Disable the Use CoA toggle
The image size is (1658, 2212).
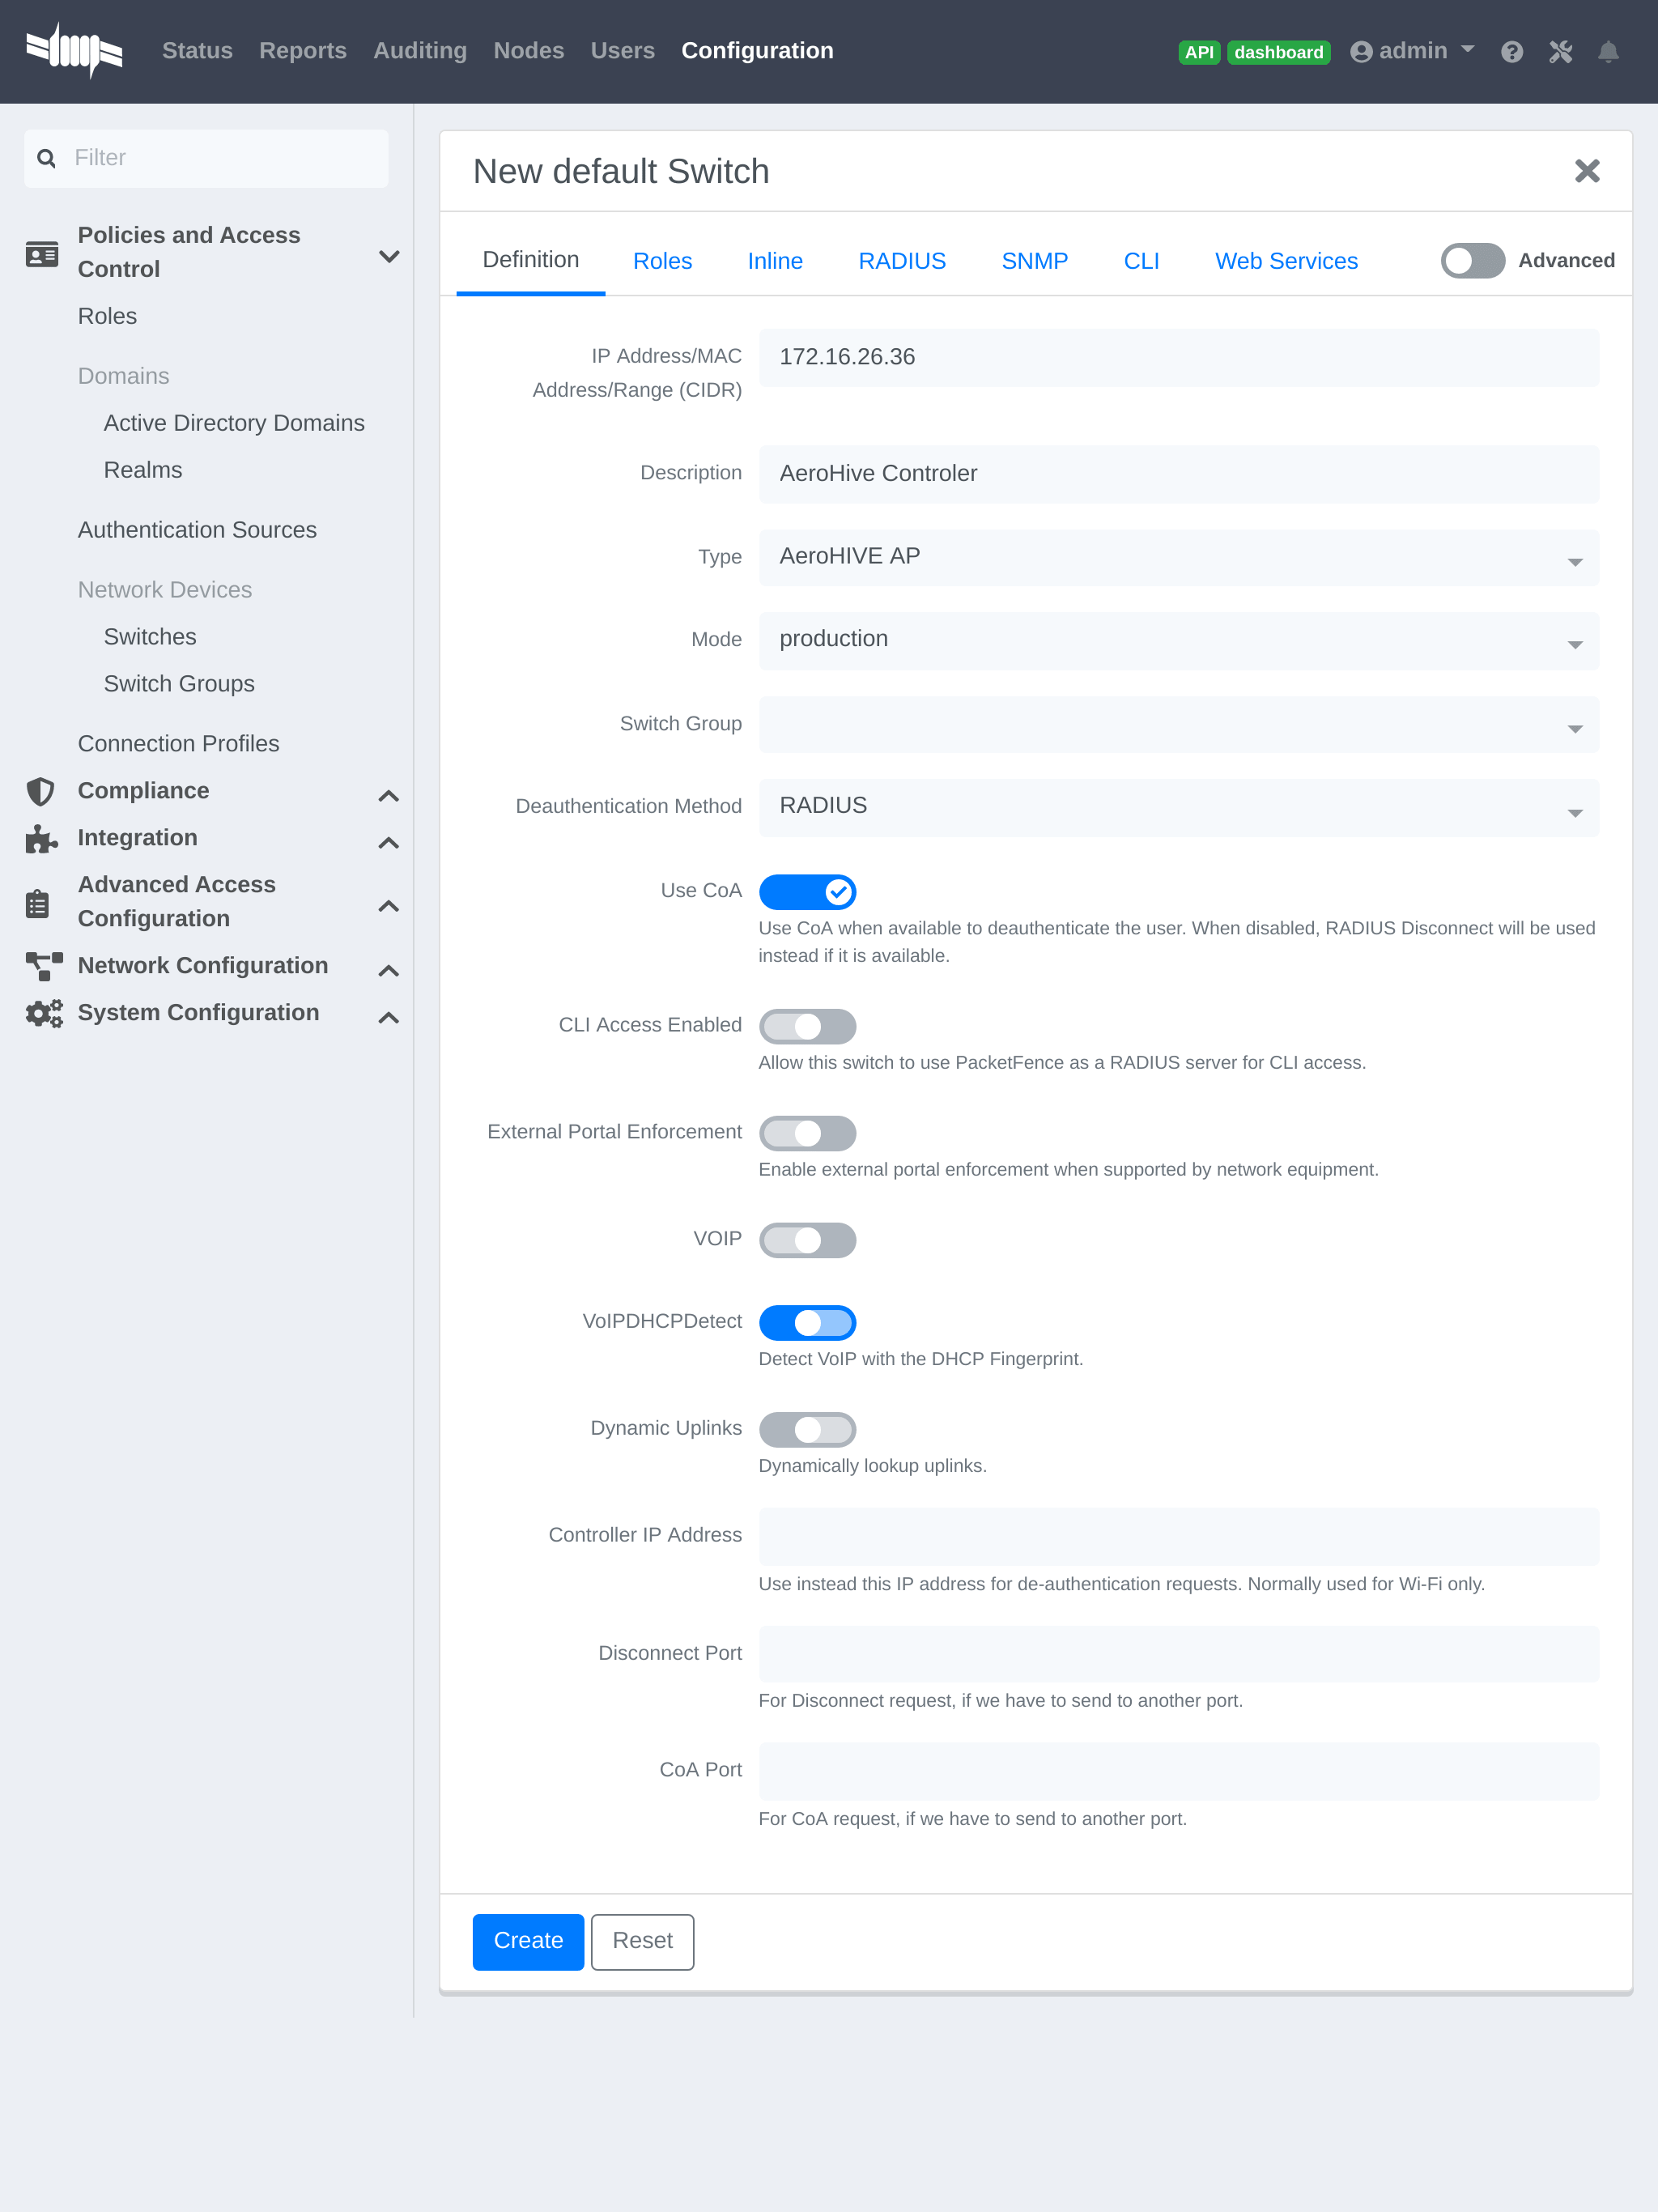click(807, 891)
